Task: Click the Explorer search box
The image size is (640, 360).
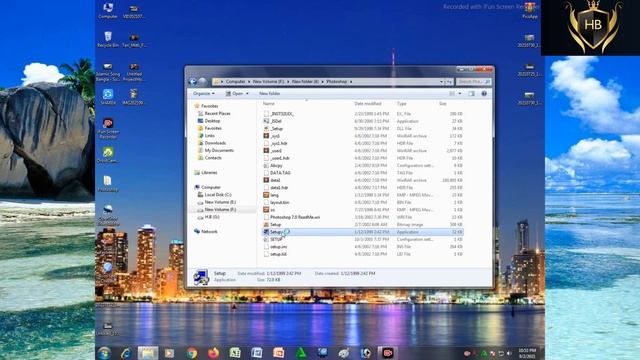Action: click(473, 82)
